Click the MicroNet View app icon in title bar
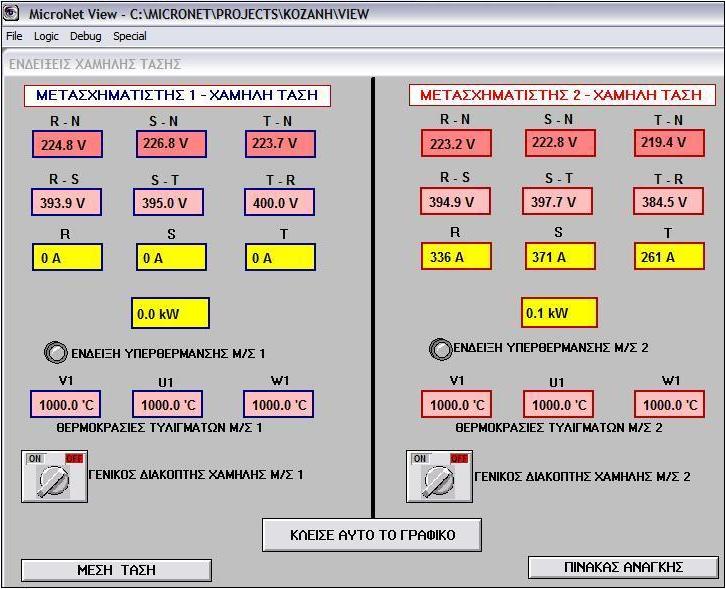The width and height of the screenshot is (726, 589). coord(11,13)
